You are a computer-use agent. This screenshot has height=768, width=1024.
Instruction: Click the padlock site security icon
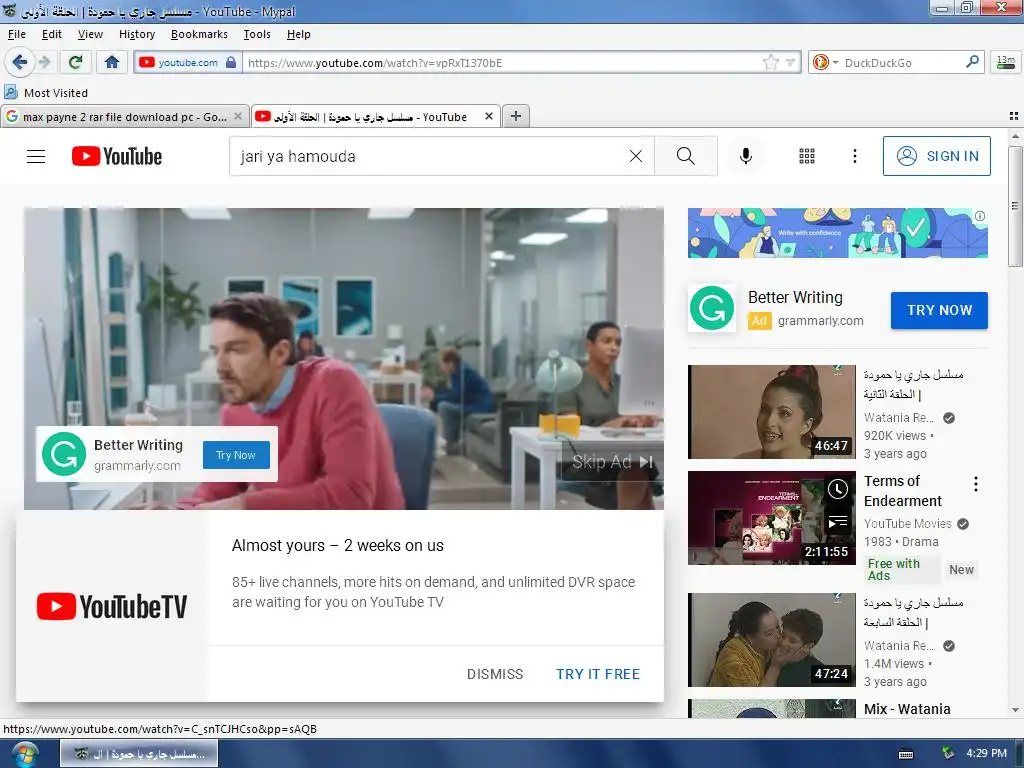(231, 62)
